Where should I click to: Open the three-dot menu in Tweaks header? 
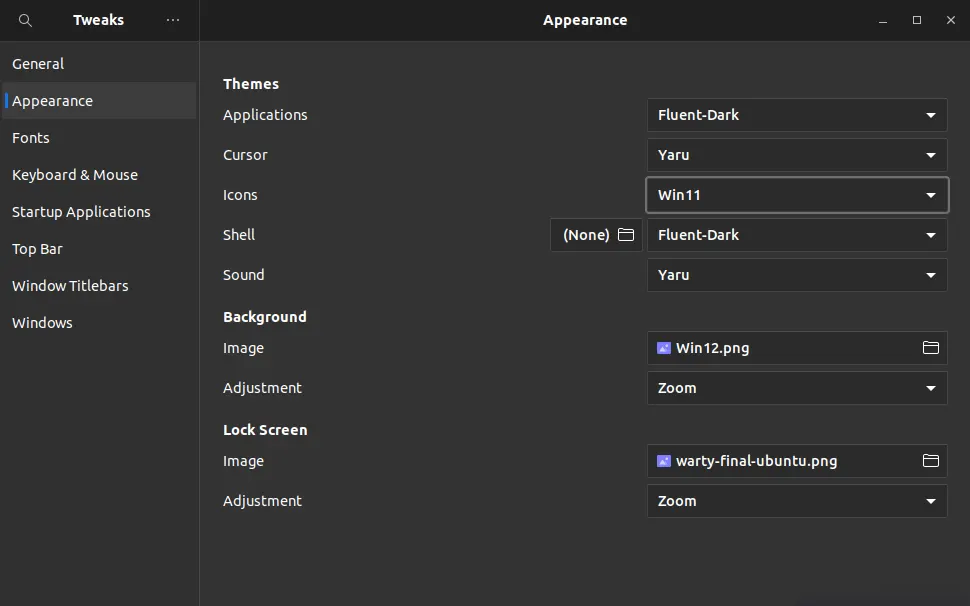(172, 20)
